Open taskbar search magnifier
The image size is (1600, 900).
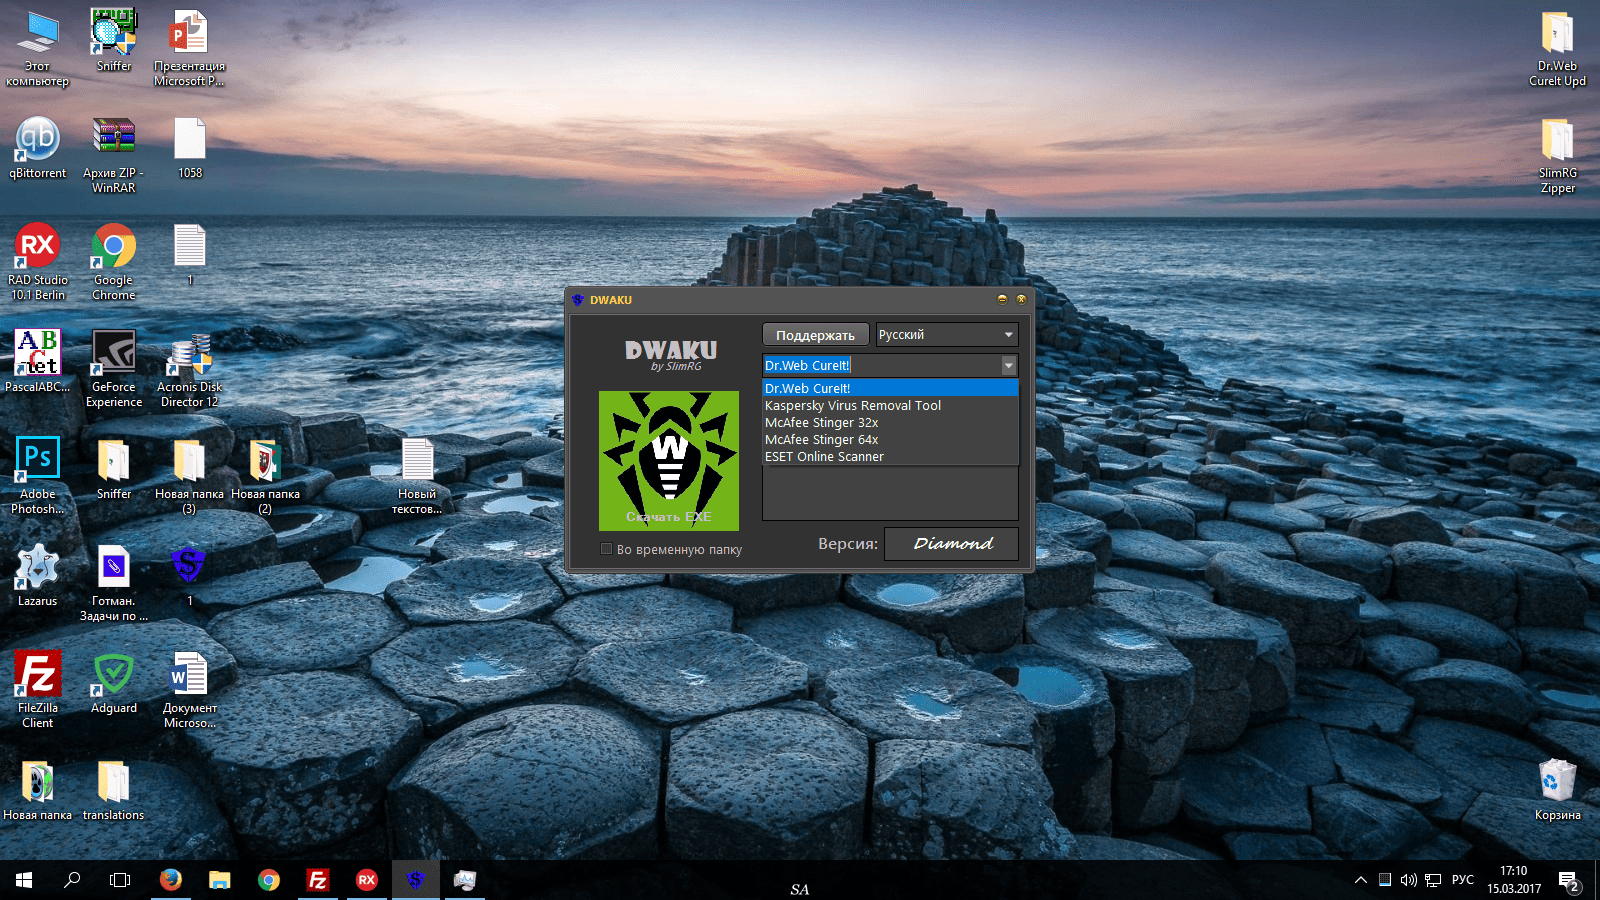[x=72, y=880]
